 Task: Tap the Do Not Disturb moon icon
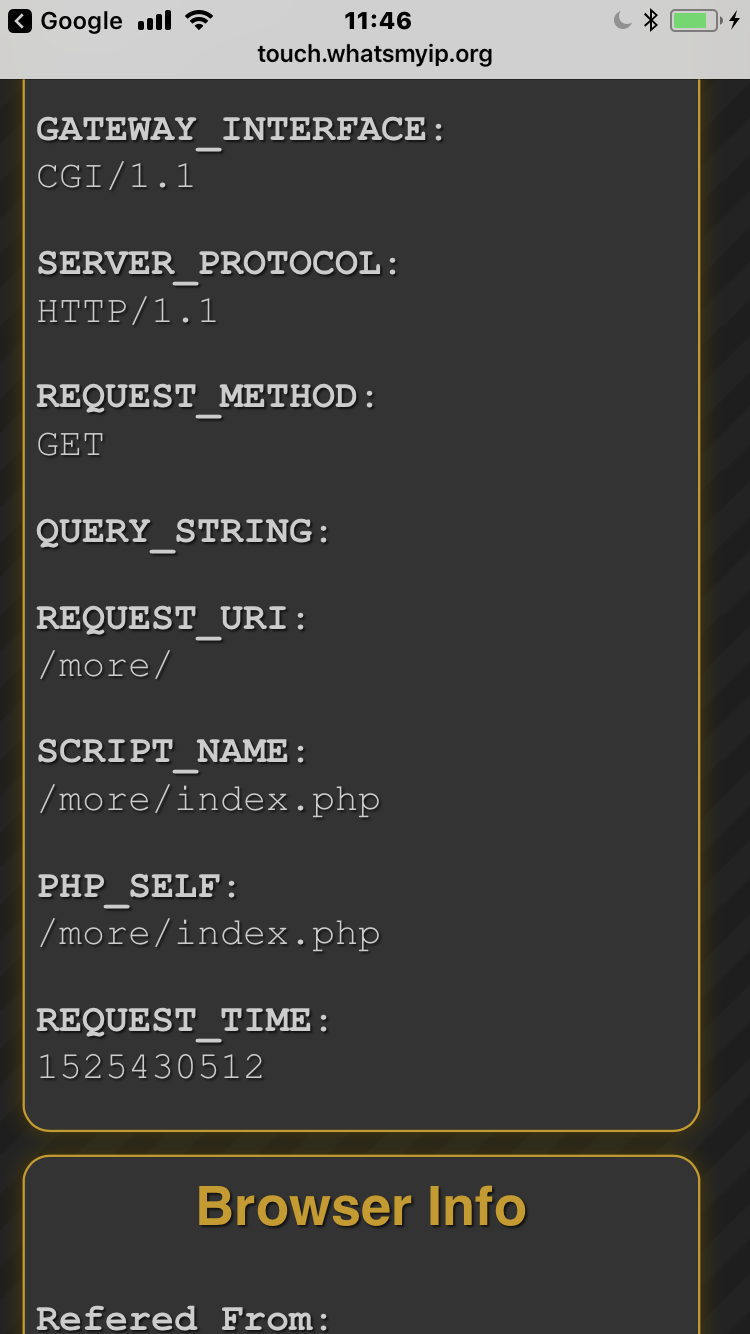pos(621,18)
